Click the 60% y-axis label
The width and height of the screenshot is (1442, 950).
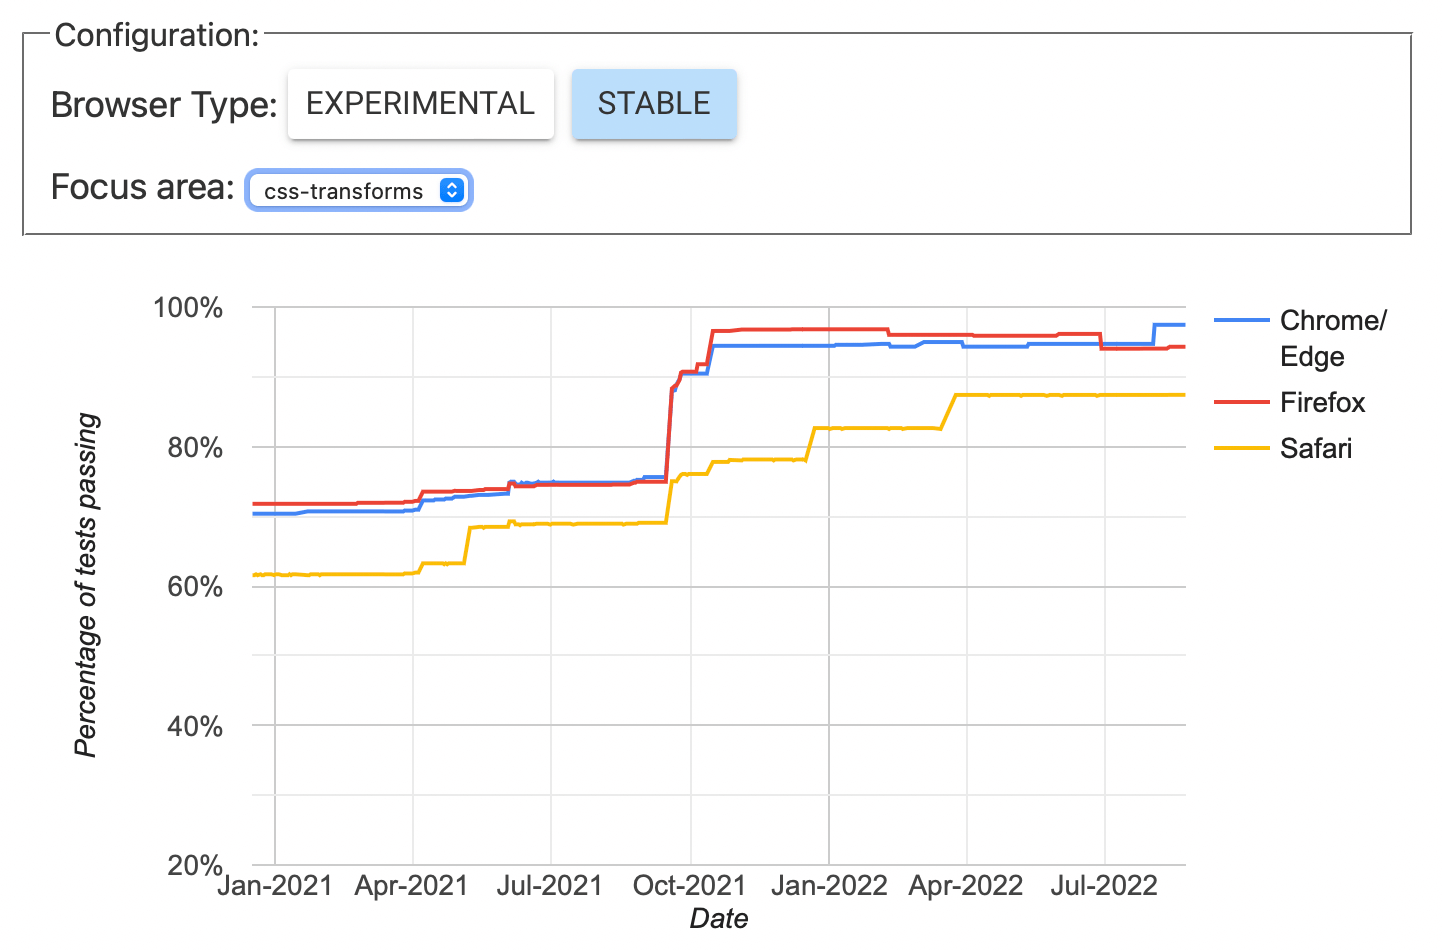coord(195,586)
